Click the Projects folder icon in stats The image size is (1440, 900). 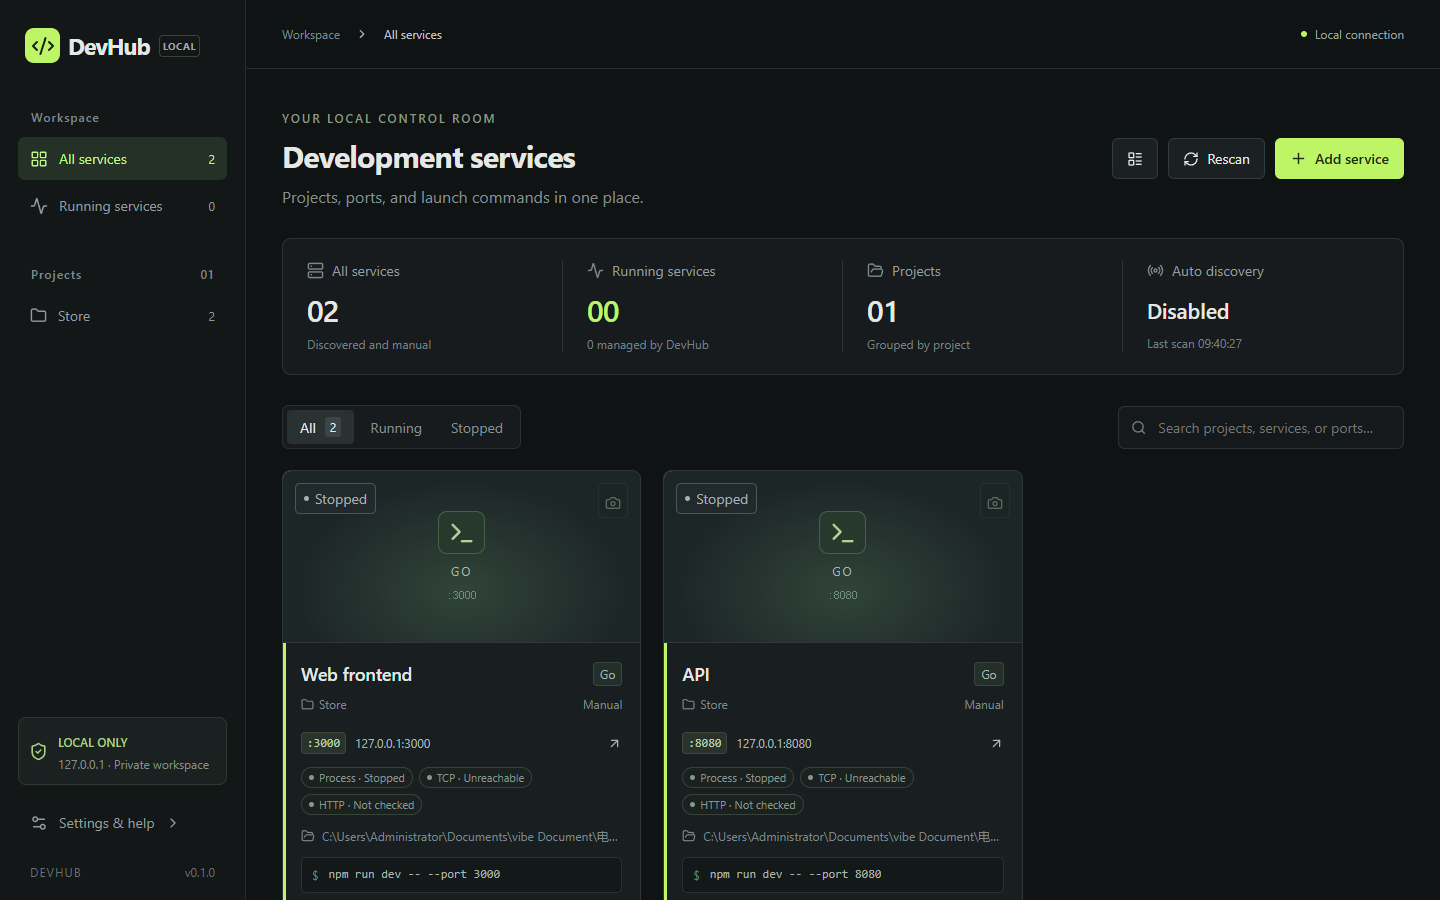pyautogui.click(x=875, y=271)
